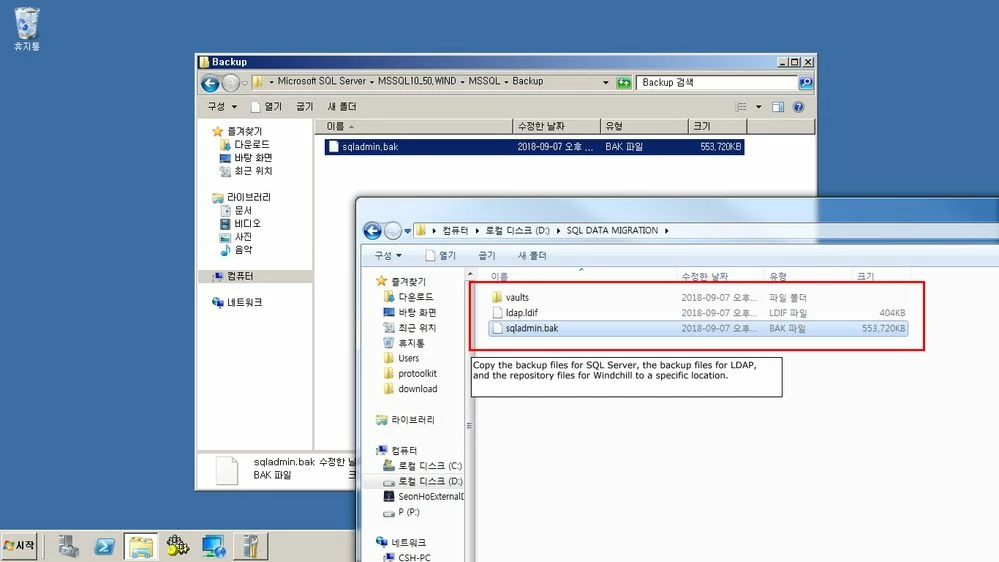999x562 pixels.
Task: Click 새 폴더 in Backup window toolbar
Action: (341, 106)
